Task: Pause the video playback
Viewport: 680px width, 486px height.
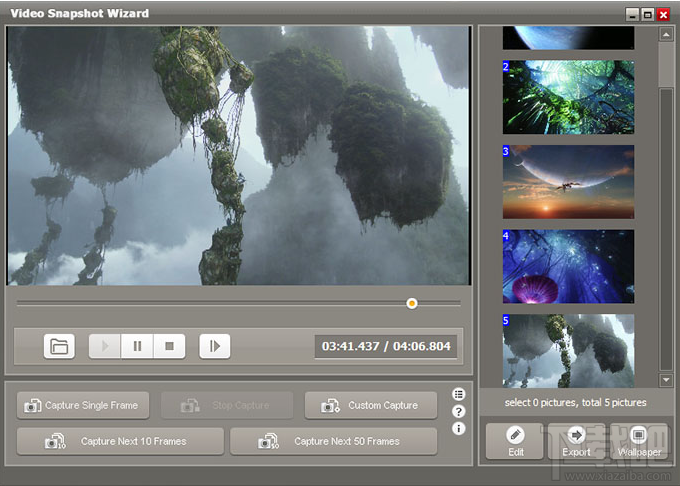Action: (137, 346)
